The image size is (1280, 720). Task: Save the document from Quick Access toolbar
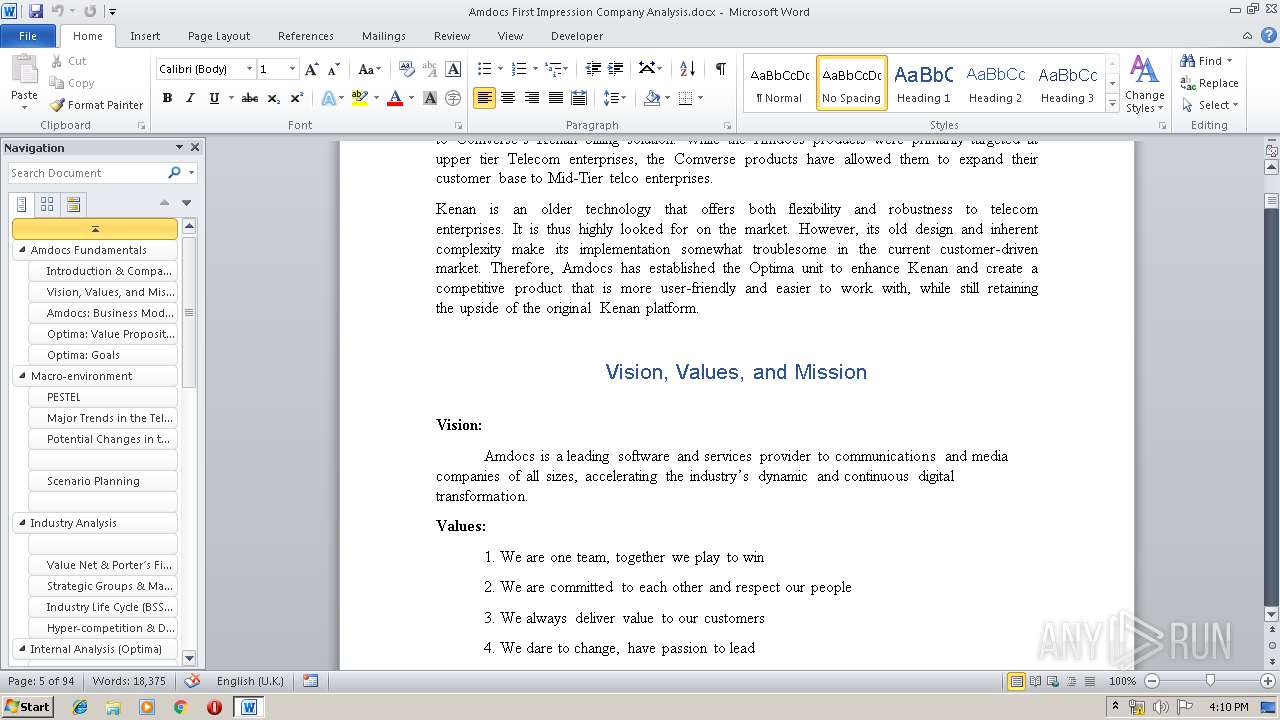point(36,11)
